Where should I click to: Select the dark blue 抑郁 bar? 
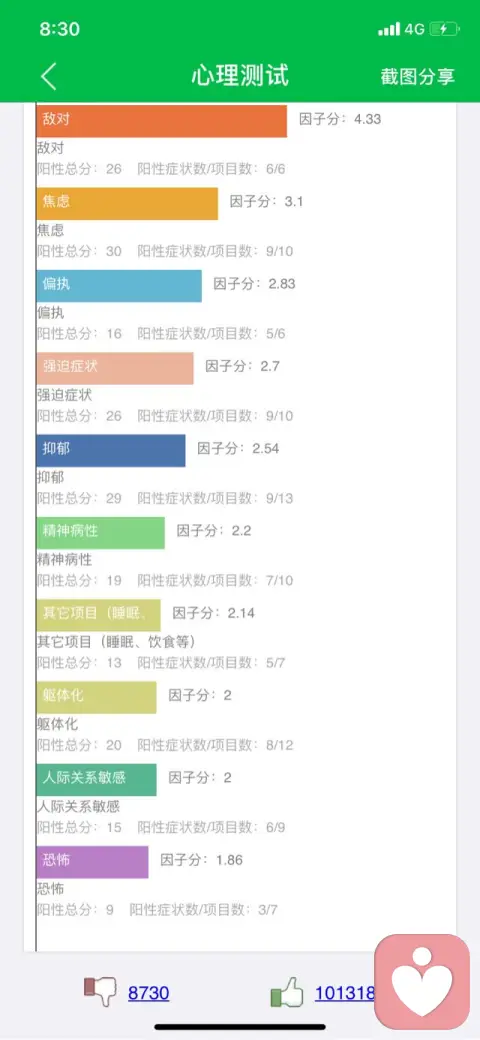(x=111, y=450)
